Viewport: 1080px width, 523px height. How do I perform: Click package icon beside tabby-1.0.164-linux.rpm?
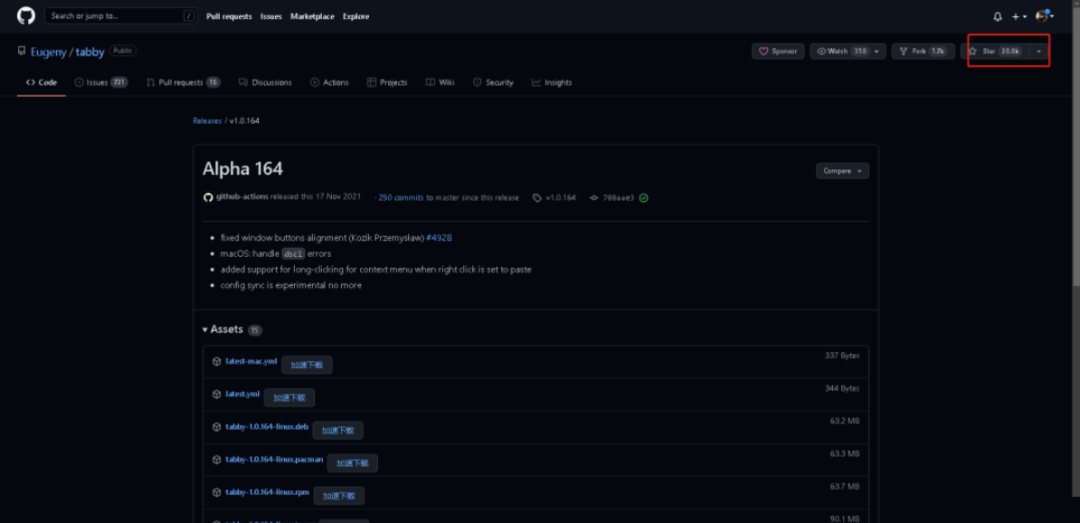[216, 492]
